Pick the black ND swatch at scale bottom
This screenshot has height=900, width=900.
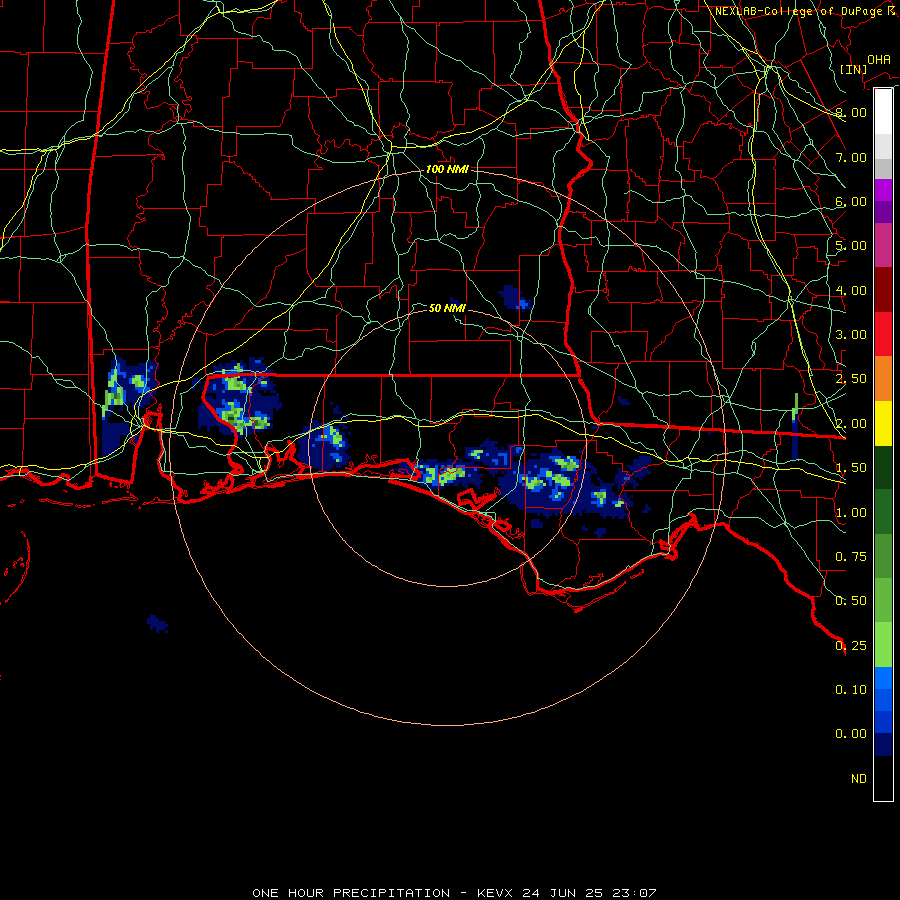[883, 778]
